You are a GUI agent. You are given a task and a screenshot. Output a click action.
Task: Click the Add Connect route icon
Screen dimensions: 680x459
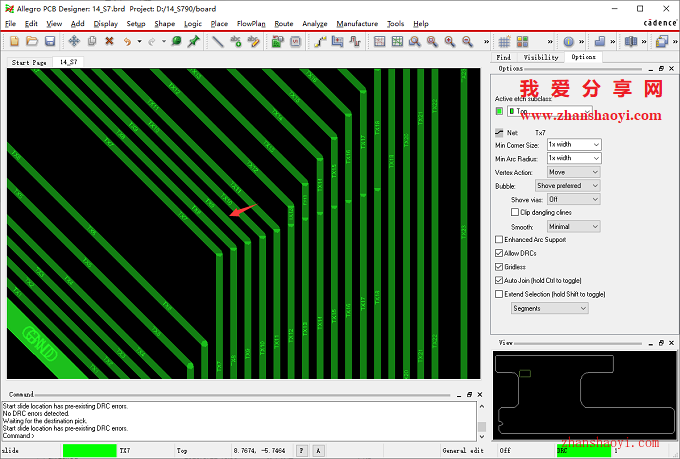(x=320, y=41)
